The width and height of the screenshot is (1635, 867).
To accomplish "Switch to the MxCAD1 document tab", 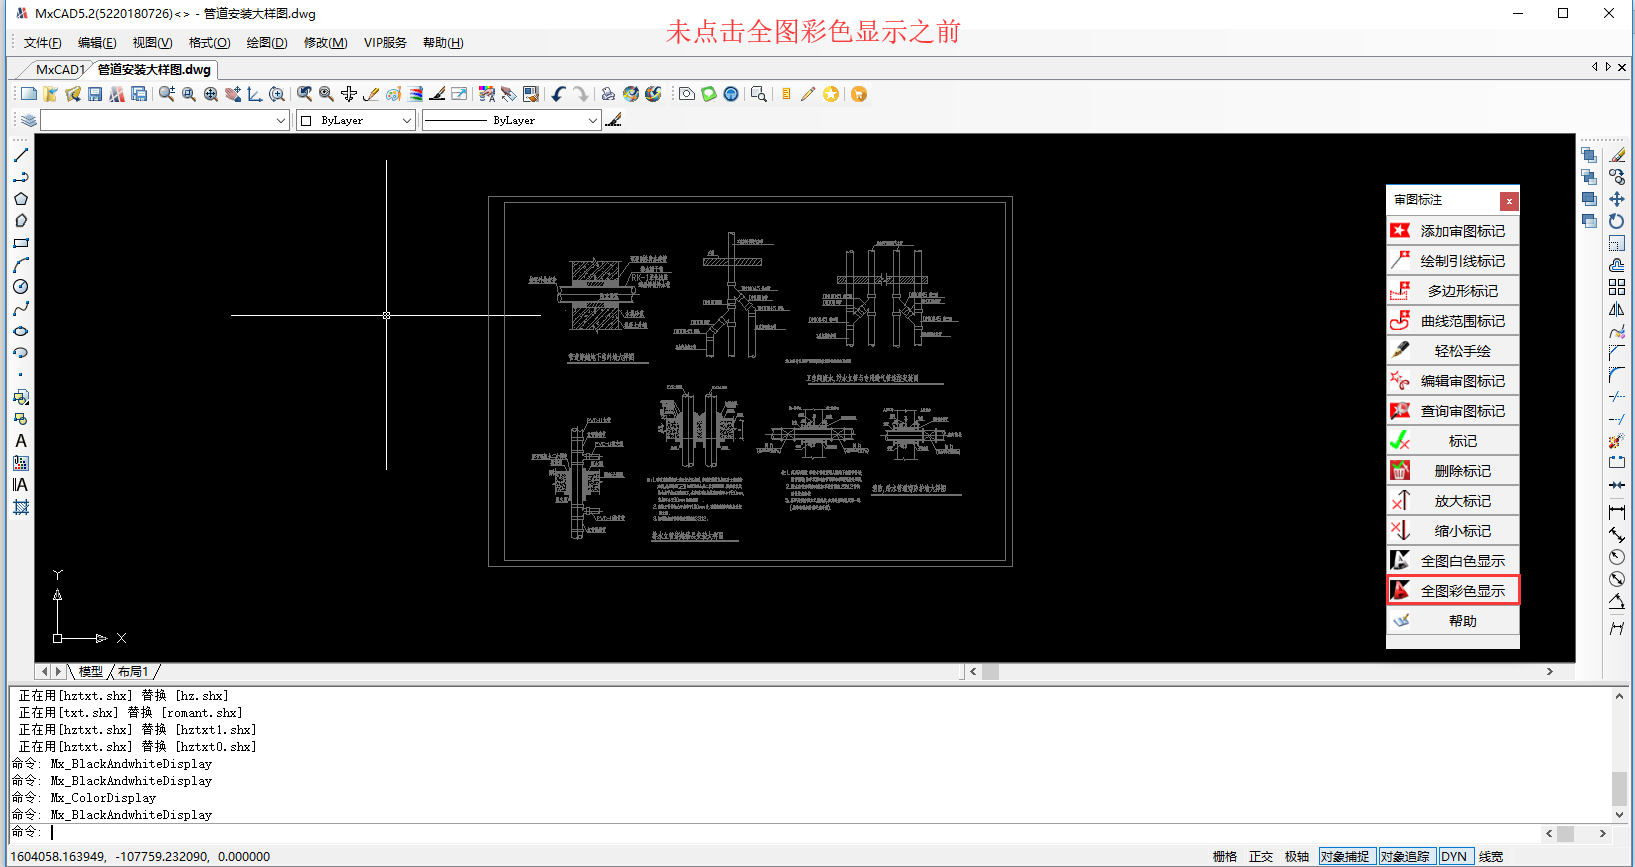I will coord(59,70).
